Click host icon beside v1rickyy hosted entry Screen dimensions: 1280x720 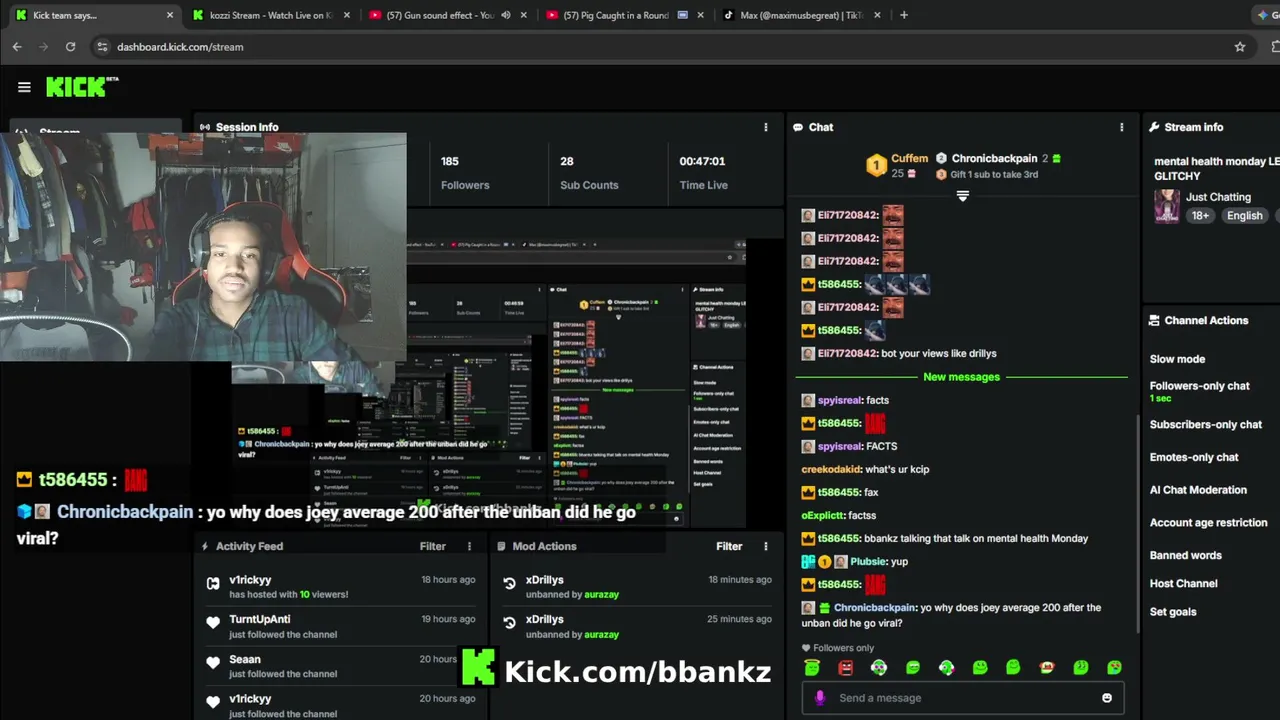point(213,583)
